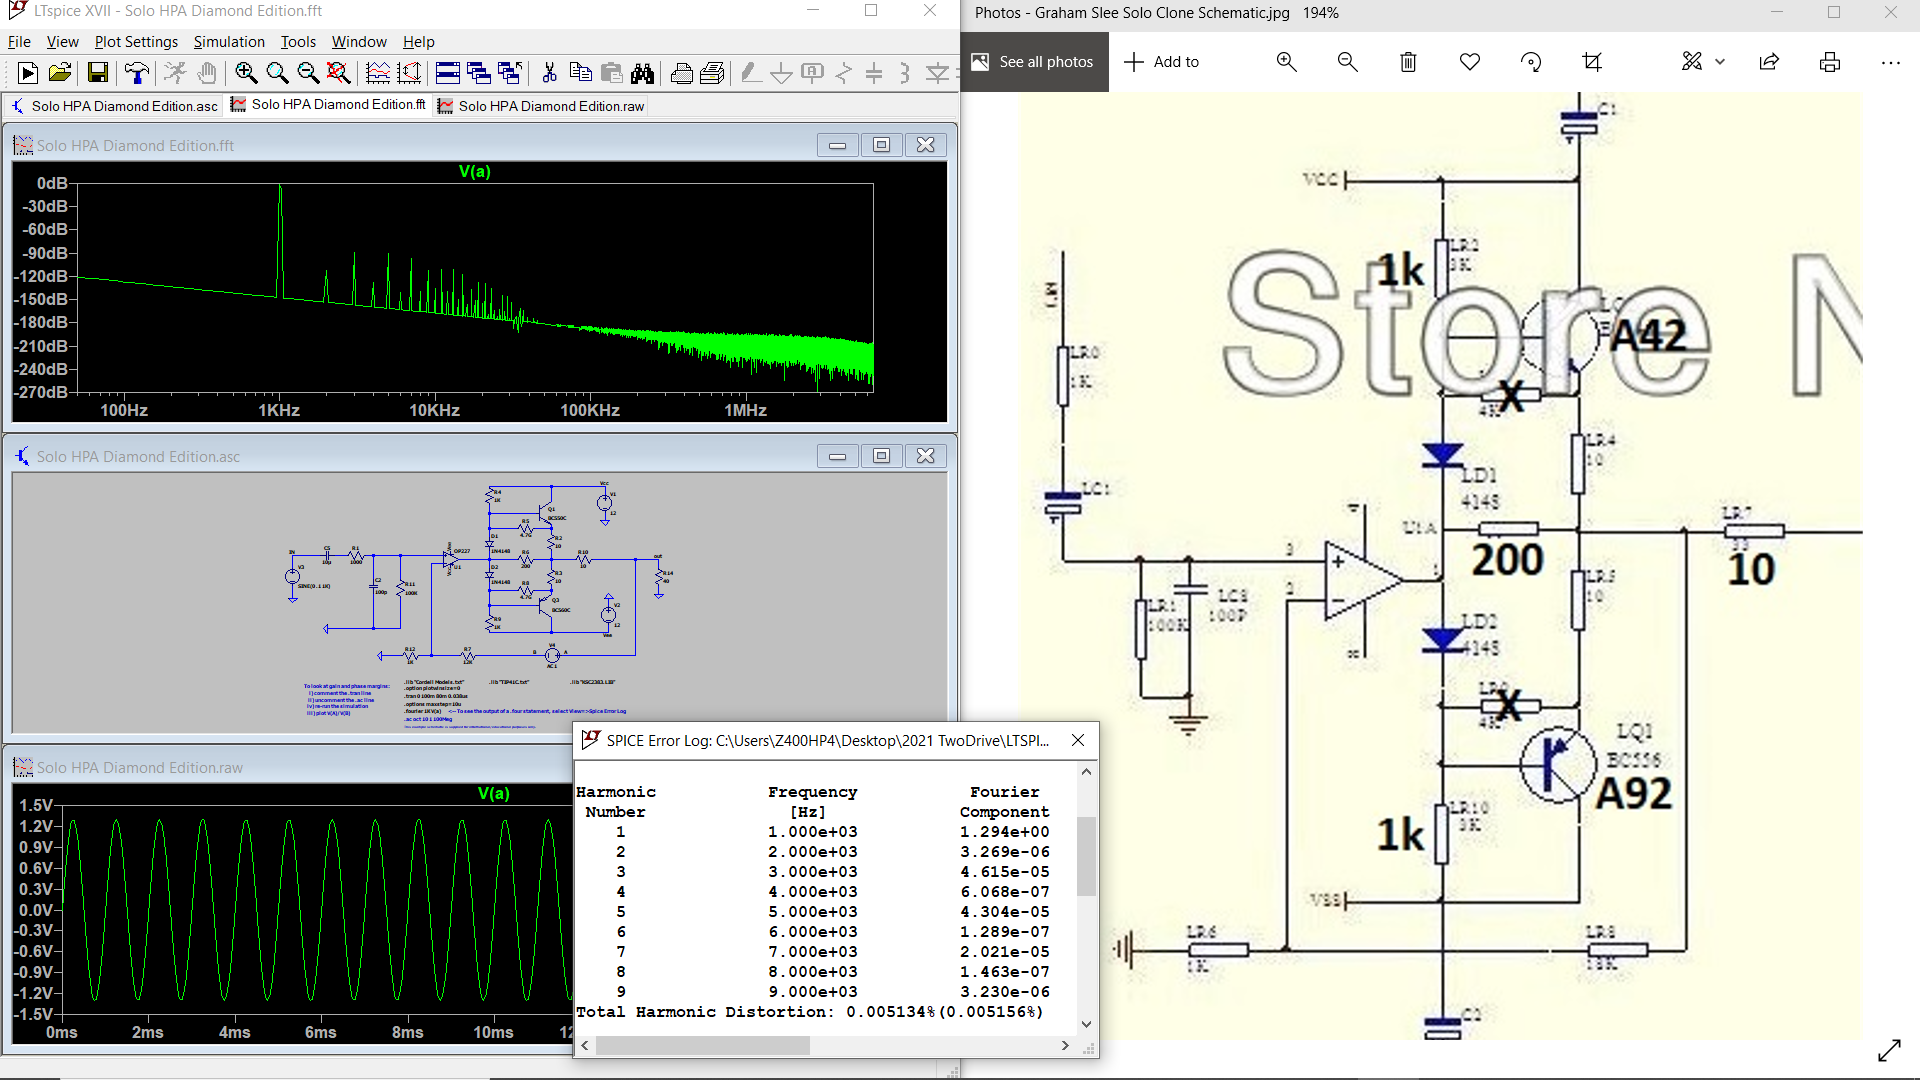
Task: Click the error log scroll-right arrow
Action: coord(1065,1046)
